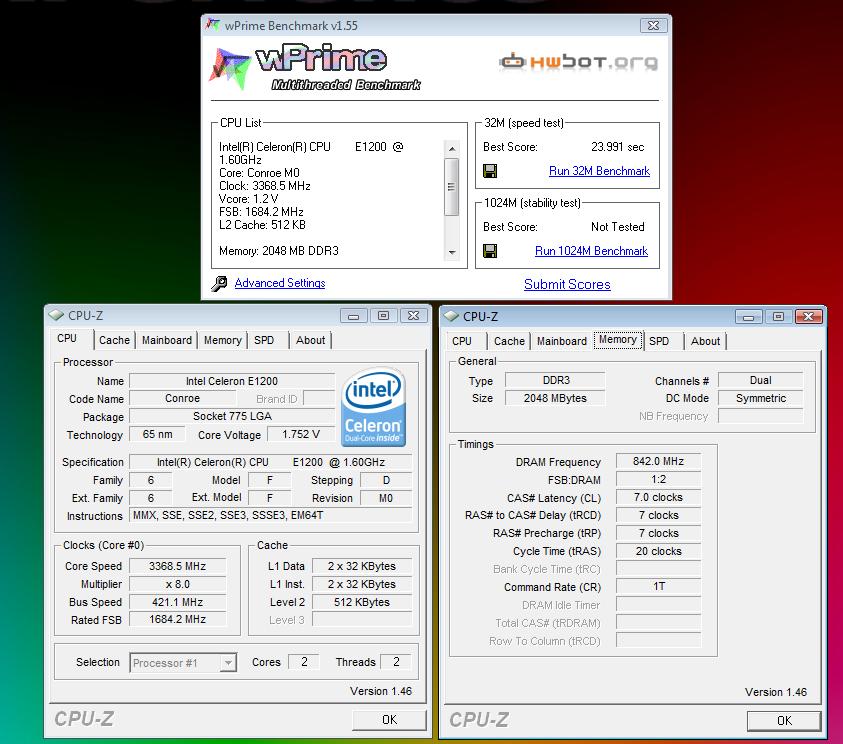Image resolution: width=843 pixels, height=744 pixels.
Task: Click the Command Rate value '1T'
Action: 658,586
